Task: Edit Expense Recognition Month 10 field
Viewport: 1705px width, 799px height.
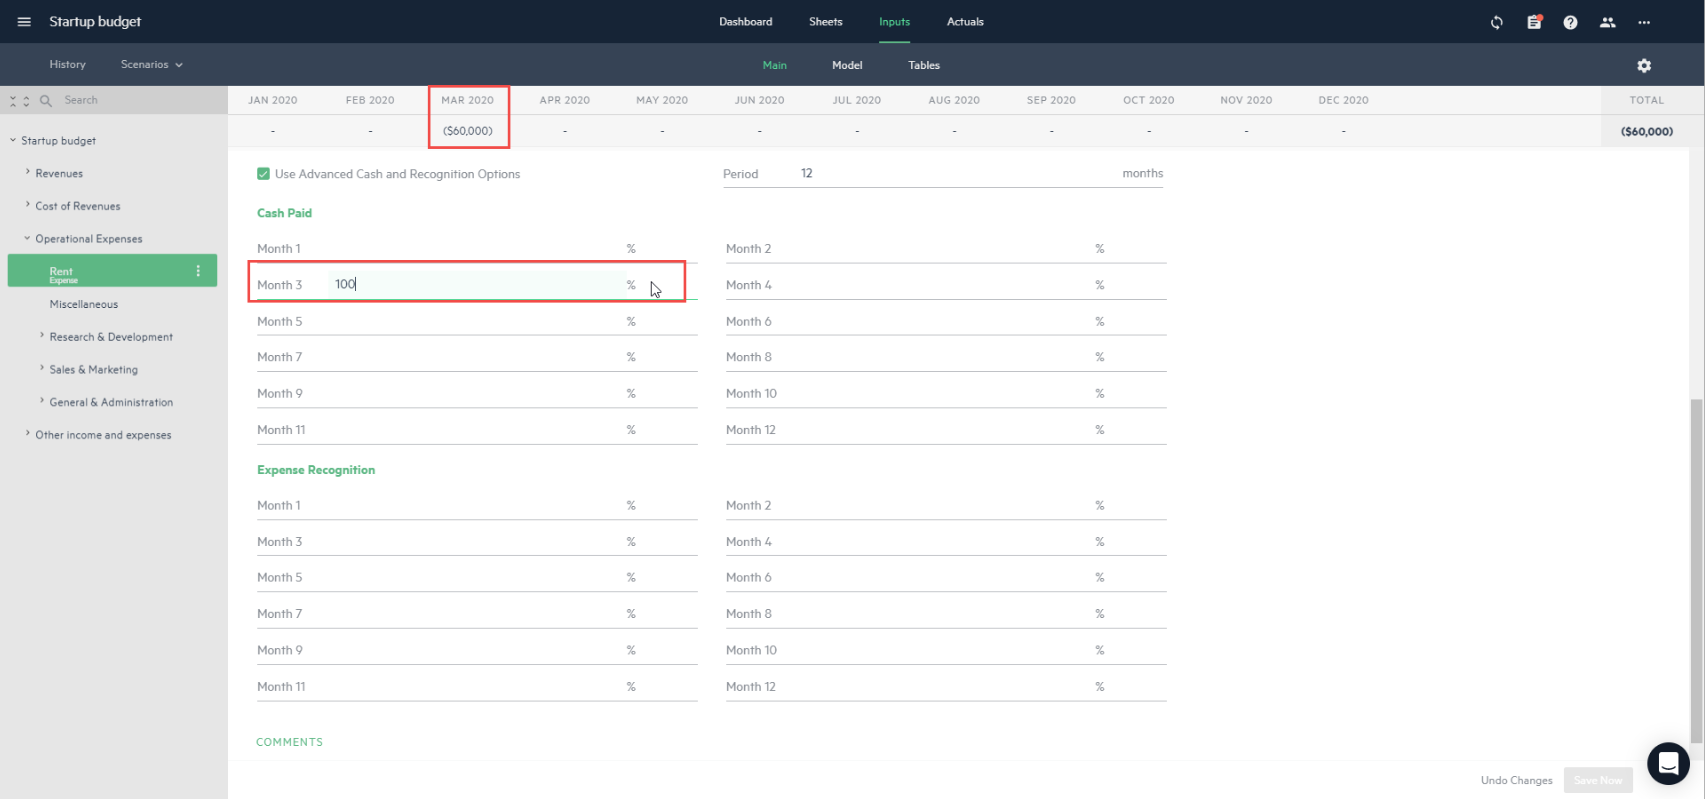Action: point(946,650)
